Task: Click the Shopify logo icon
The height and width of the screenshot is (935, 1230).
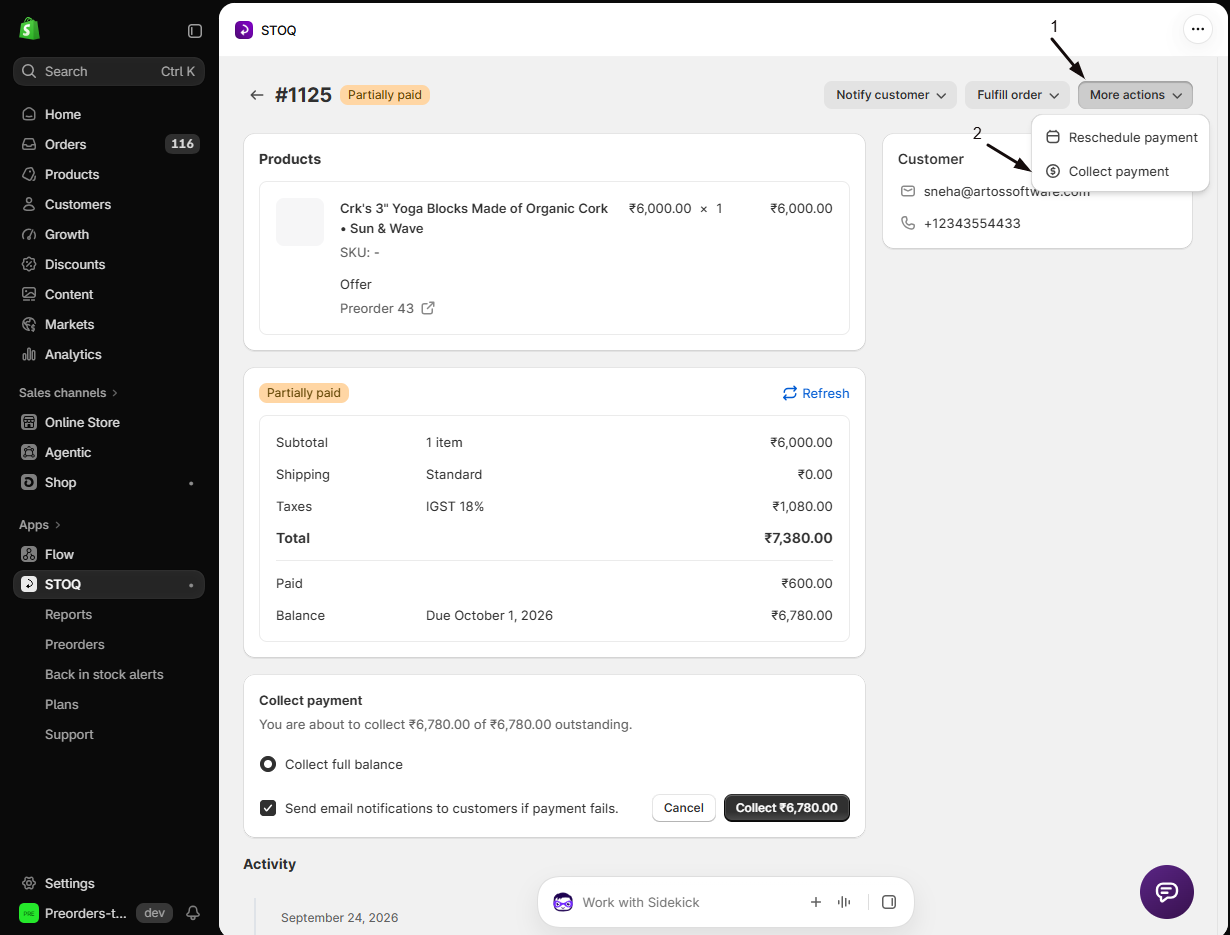Action: point(29,29)
